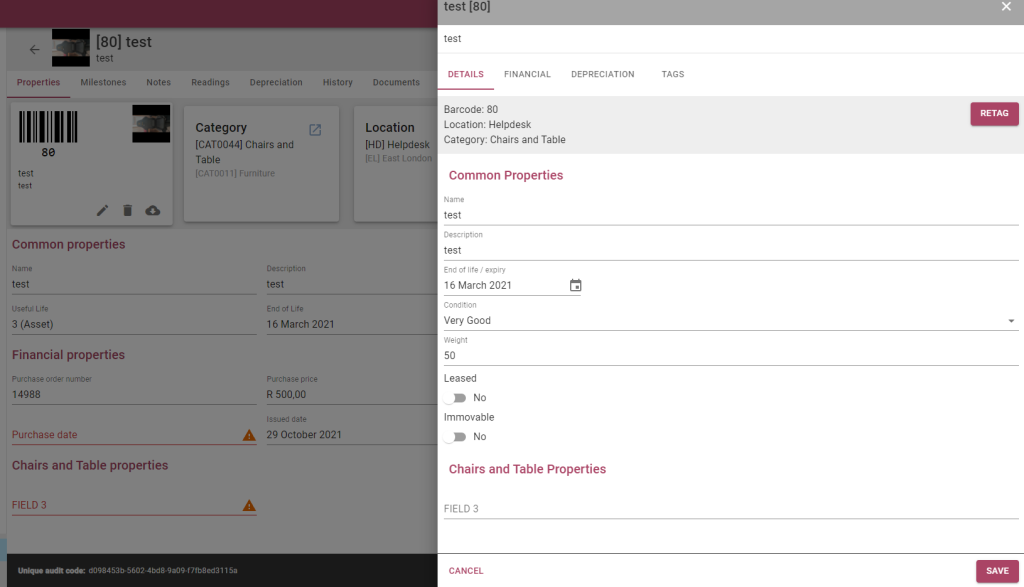This screenshot has height=587, width=1024.
Task: Click the Description input field in edit panel
Action: tap(731, 251)
